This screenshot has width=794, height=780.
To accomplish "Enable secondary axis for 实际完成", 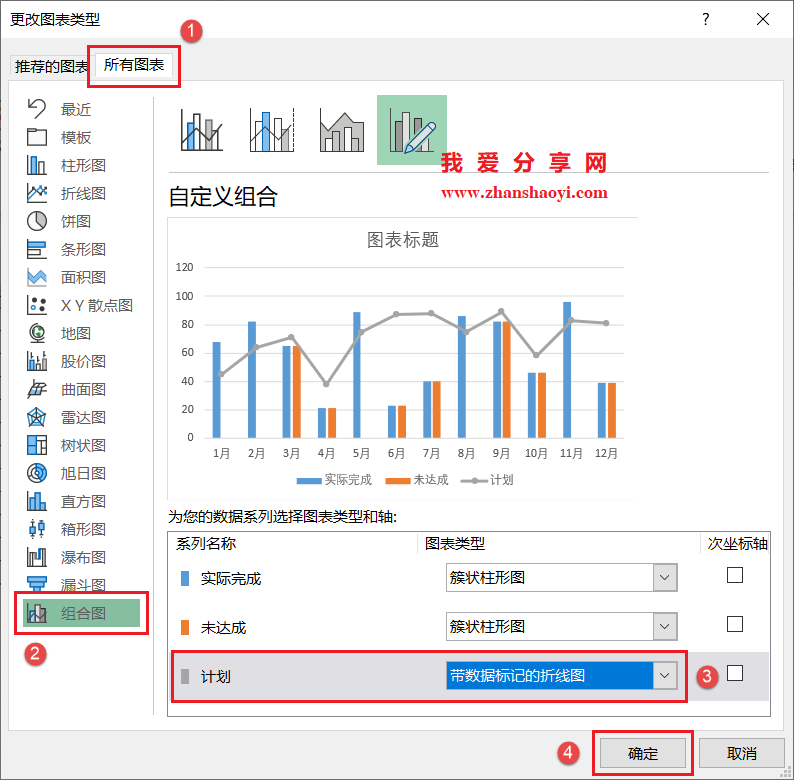I will click(735, 575).
